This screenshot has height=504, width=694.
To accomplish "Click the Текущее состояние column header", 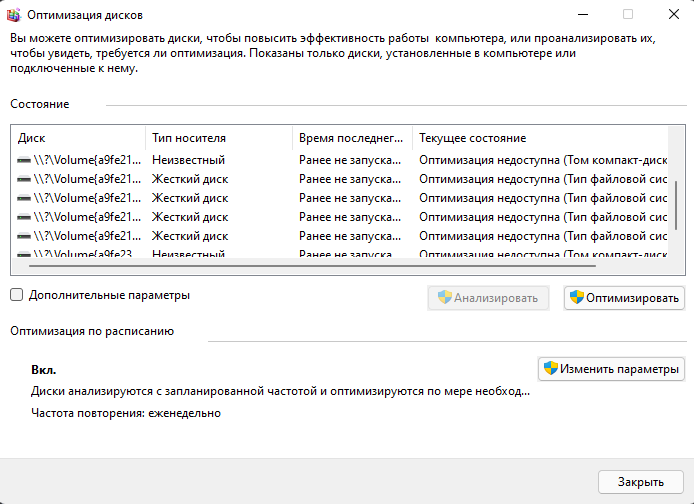I will click(540, 137).
